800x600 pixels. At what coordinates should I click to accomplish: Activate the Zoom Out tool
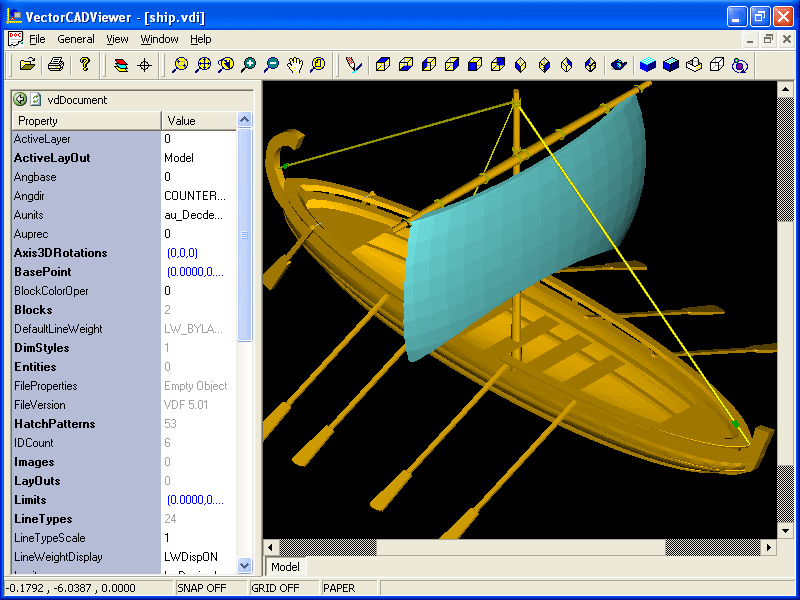pyautogui.click(x=270, y=65)
